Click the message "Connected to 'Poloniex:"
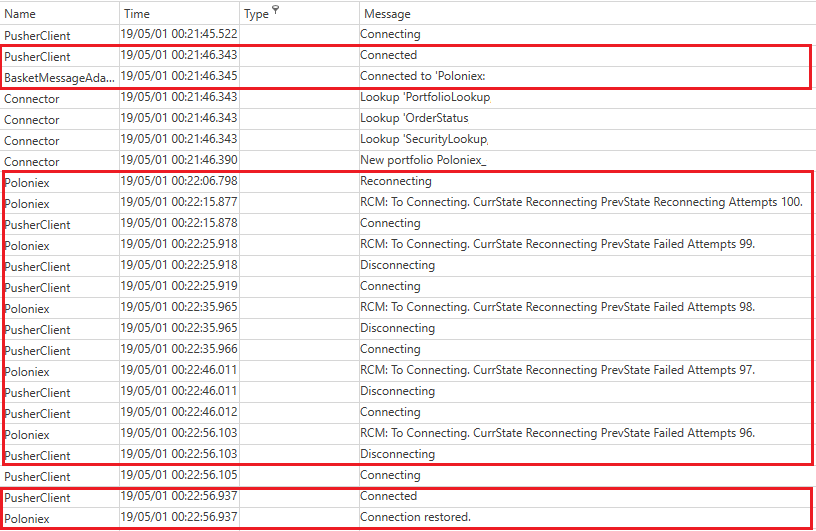The width and height of the screenshot is (816, 531). tap(423, 76)
